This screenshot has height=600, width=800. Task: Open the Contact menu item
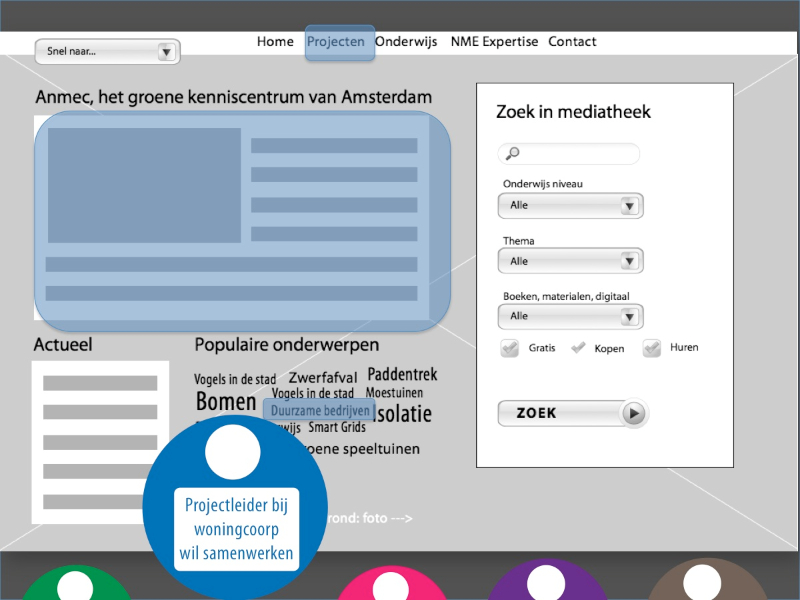(572, 42)
